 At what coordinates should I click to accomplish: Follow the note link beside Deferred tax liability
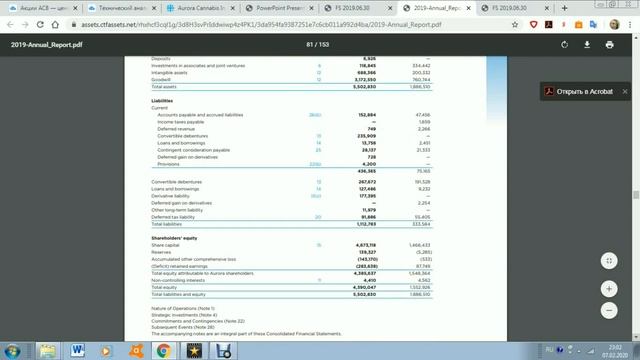tap(318, 217)
